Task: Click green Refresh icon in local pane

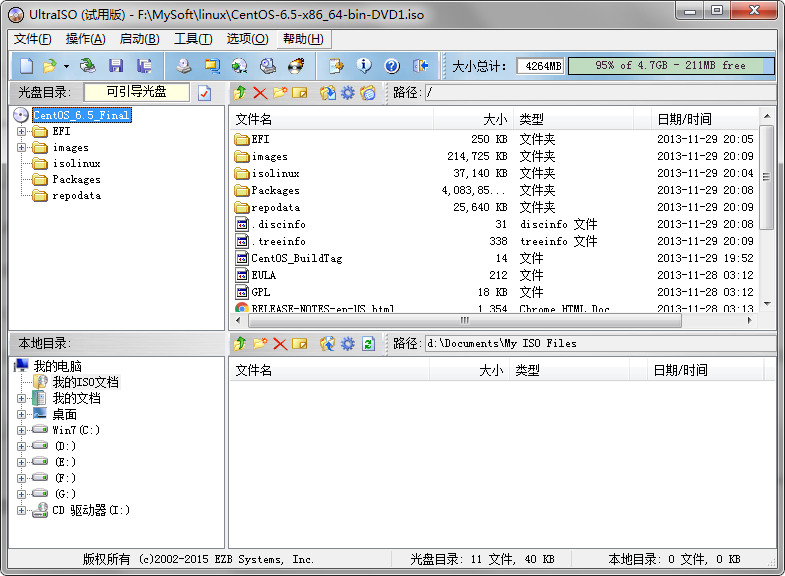Action: click(x=368, y=344)
